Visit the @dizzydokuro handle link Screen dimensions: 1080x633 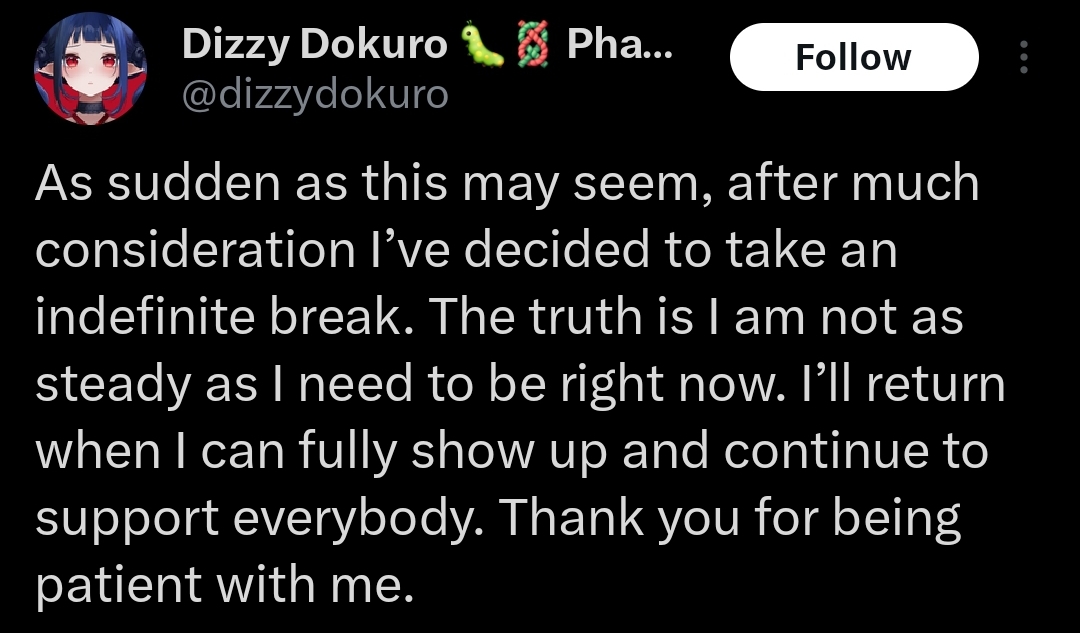pos(315,95)
